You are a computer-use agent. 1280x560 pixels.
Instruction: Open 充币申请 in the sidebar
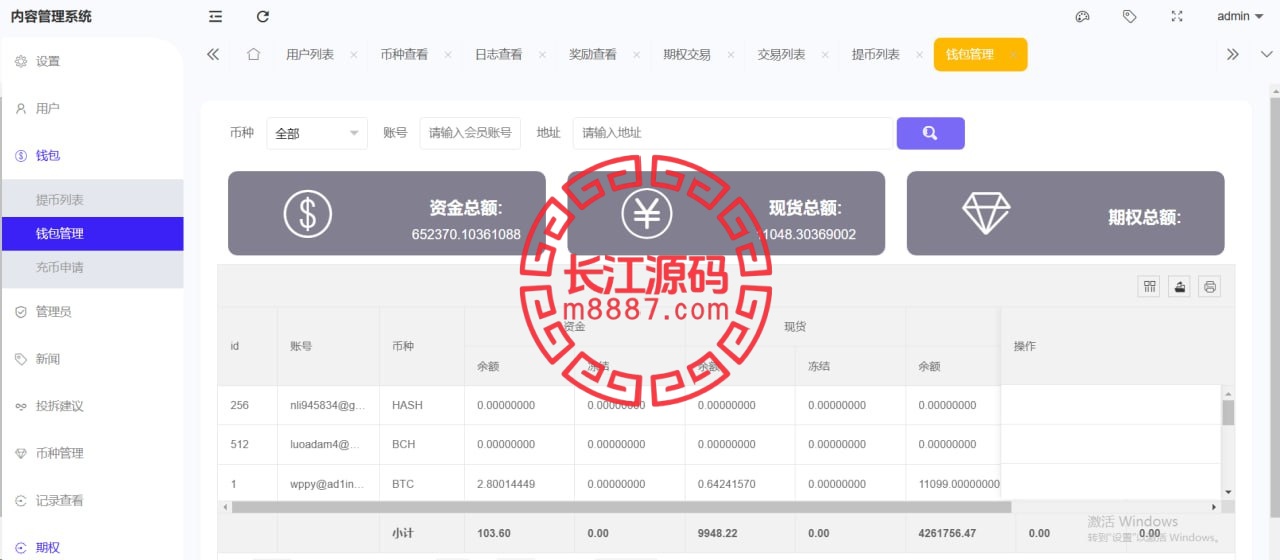pyautogui.click(x=92, y=268)
